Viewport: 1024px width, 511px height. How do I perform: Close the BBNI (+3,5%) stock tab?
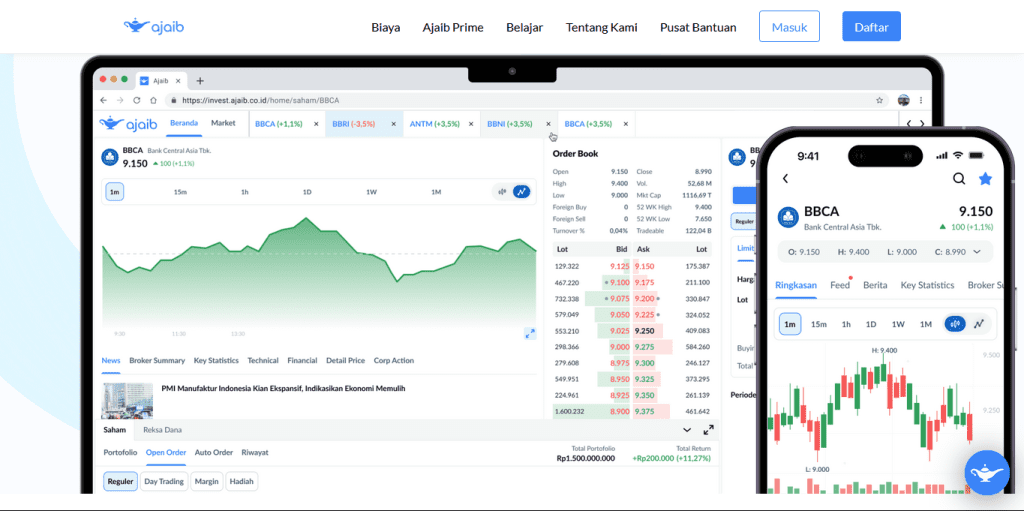[548, 124]
